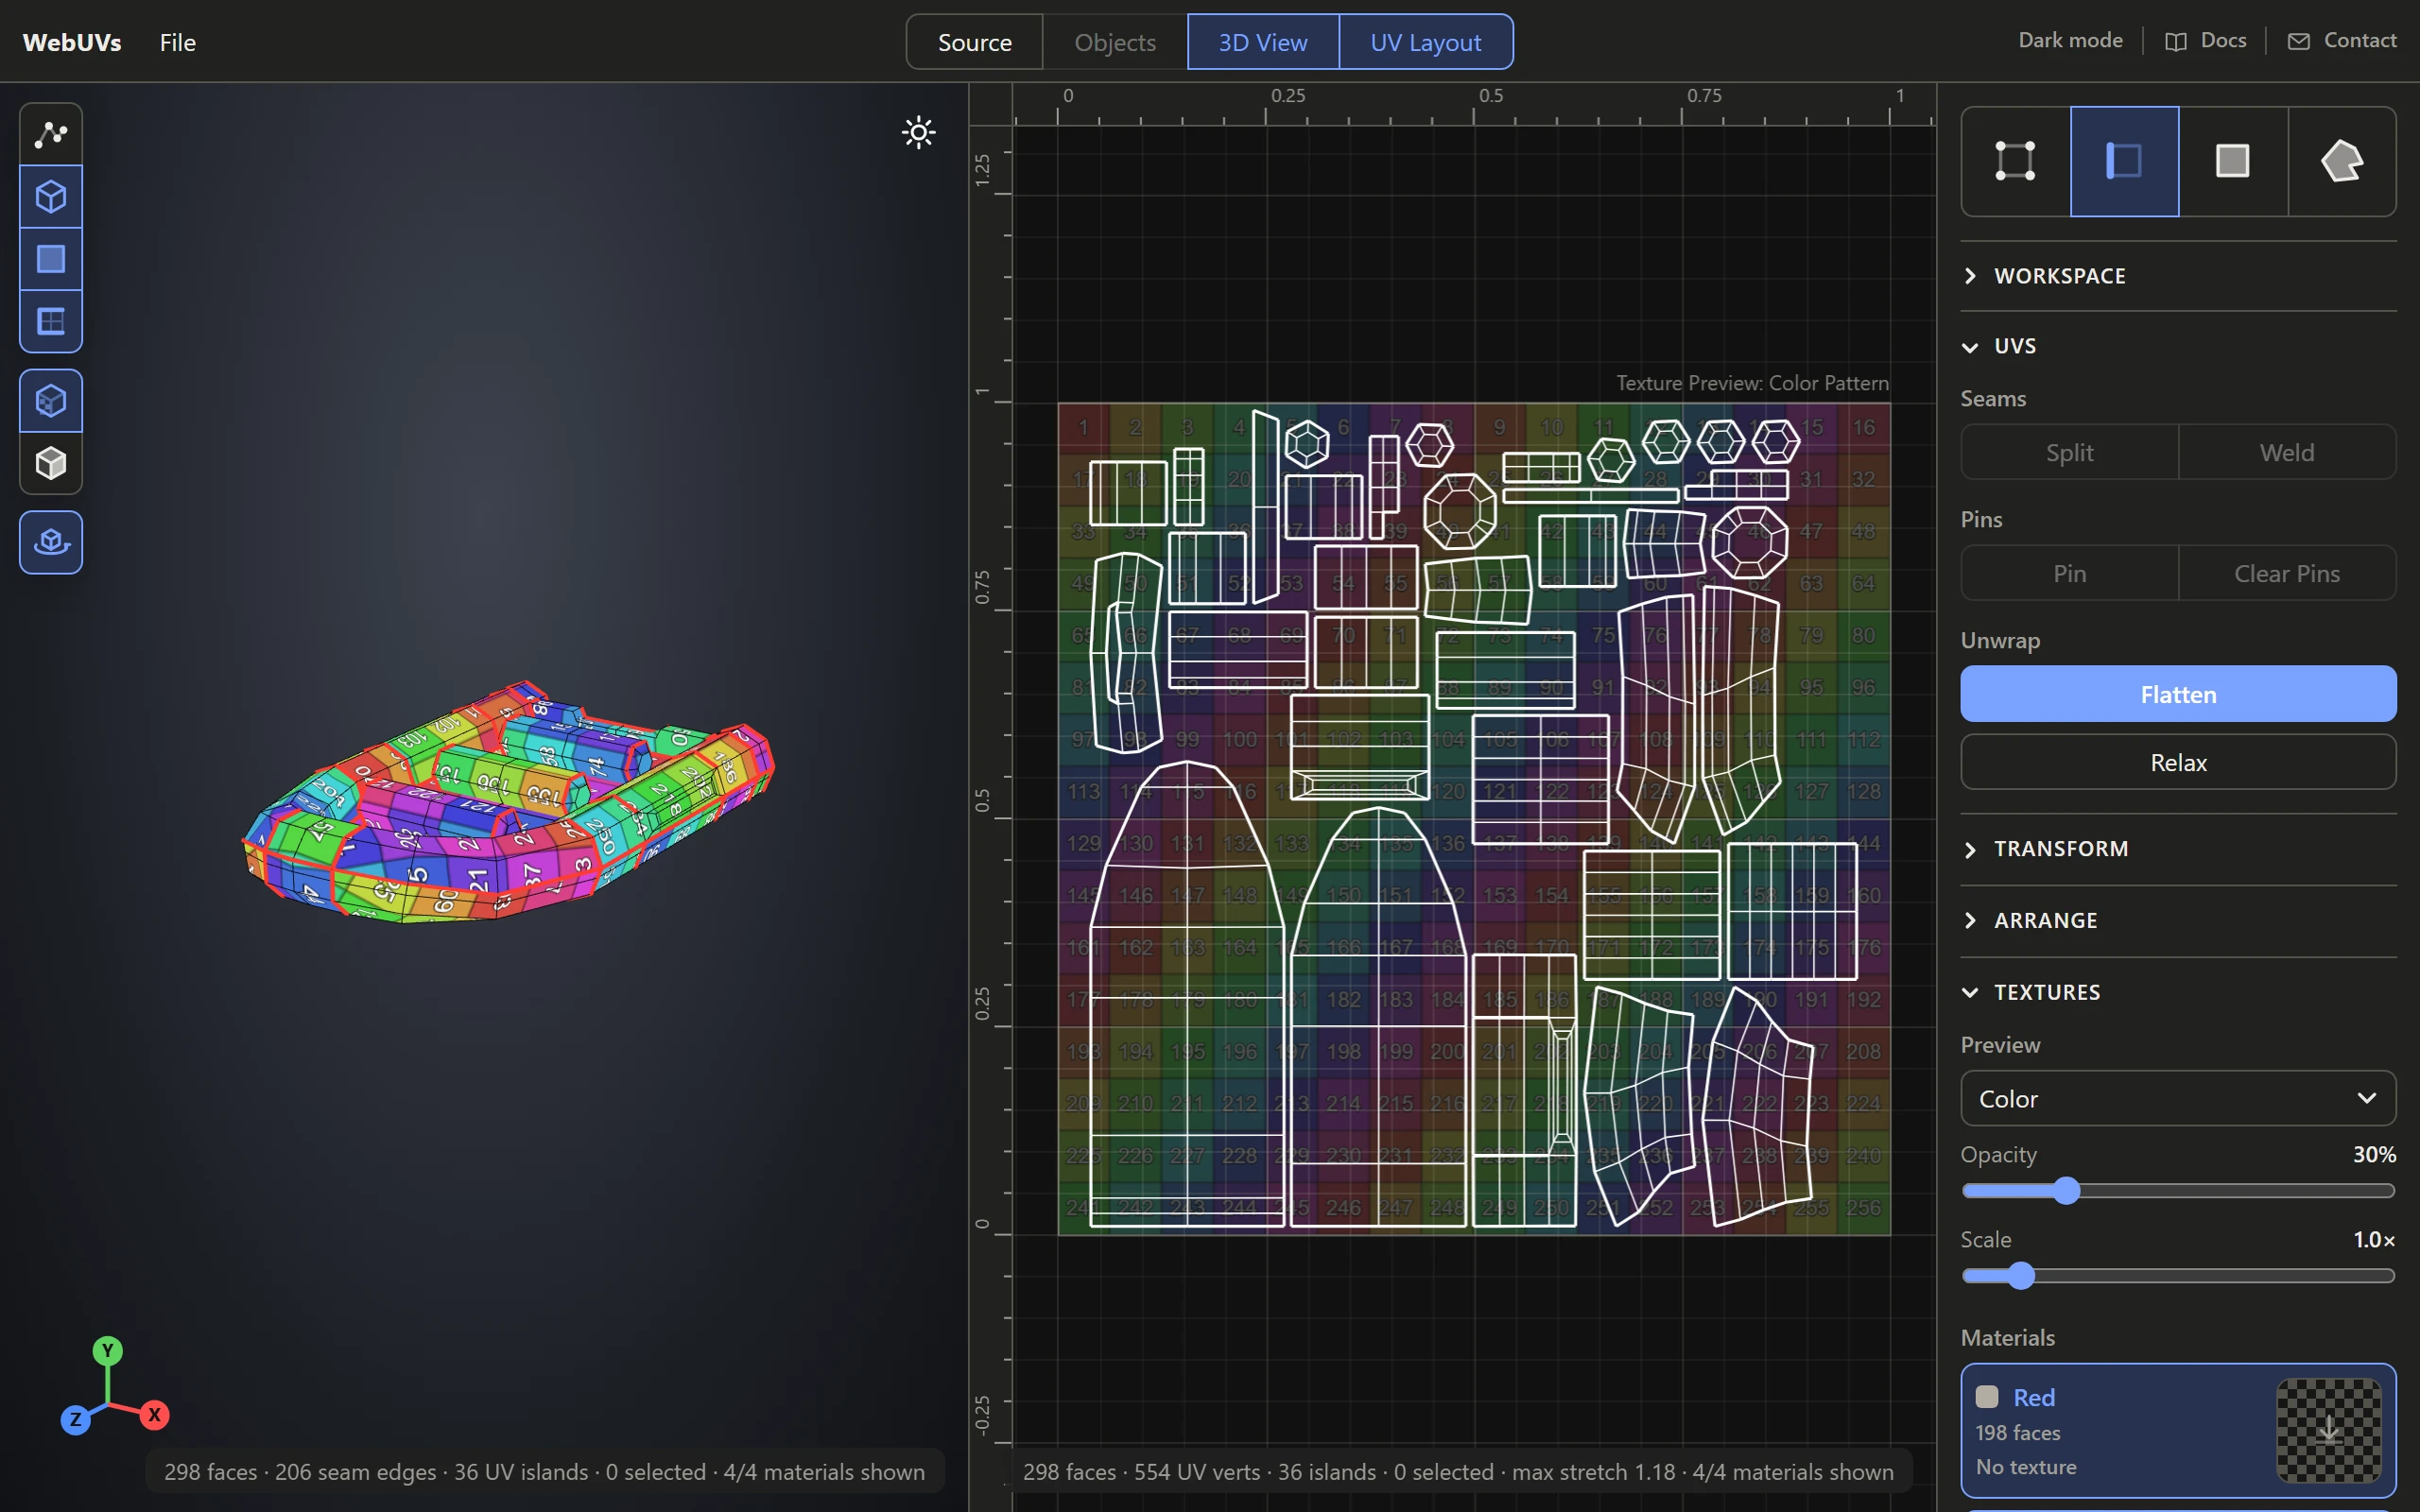Select the vertex selection mode icon
This screenshot has height=1512, width=2420.
[2015, 161]
